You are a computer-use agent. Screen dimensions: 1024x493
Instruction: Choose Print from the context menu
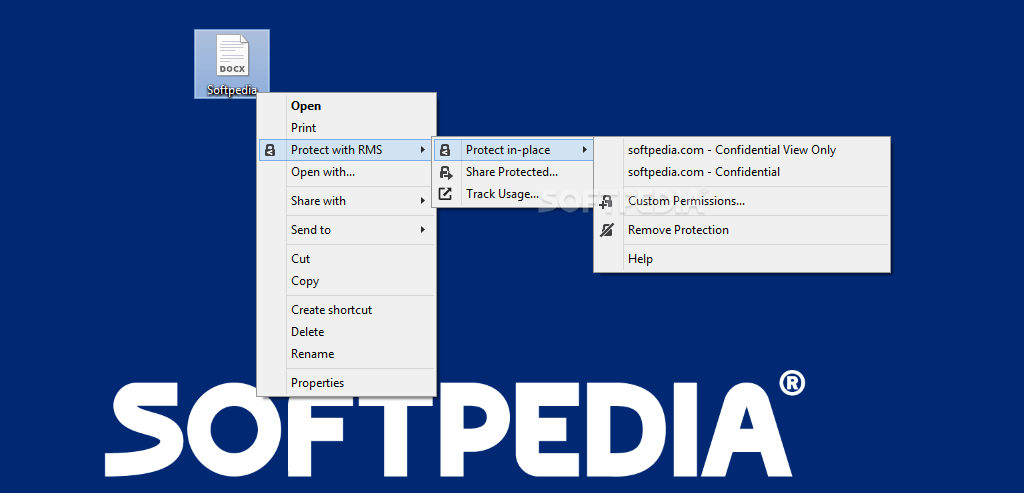346,128
